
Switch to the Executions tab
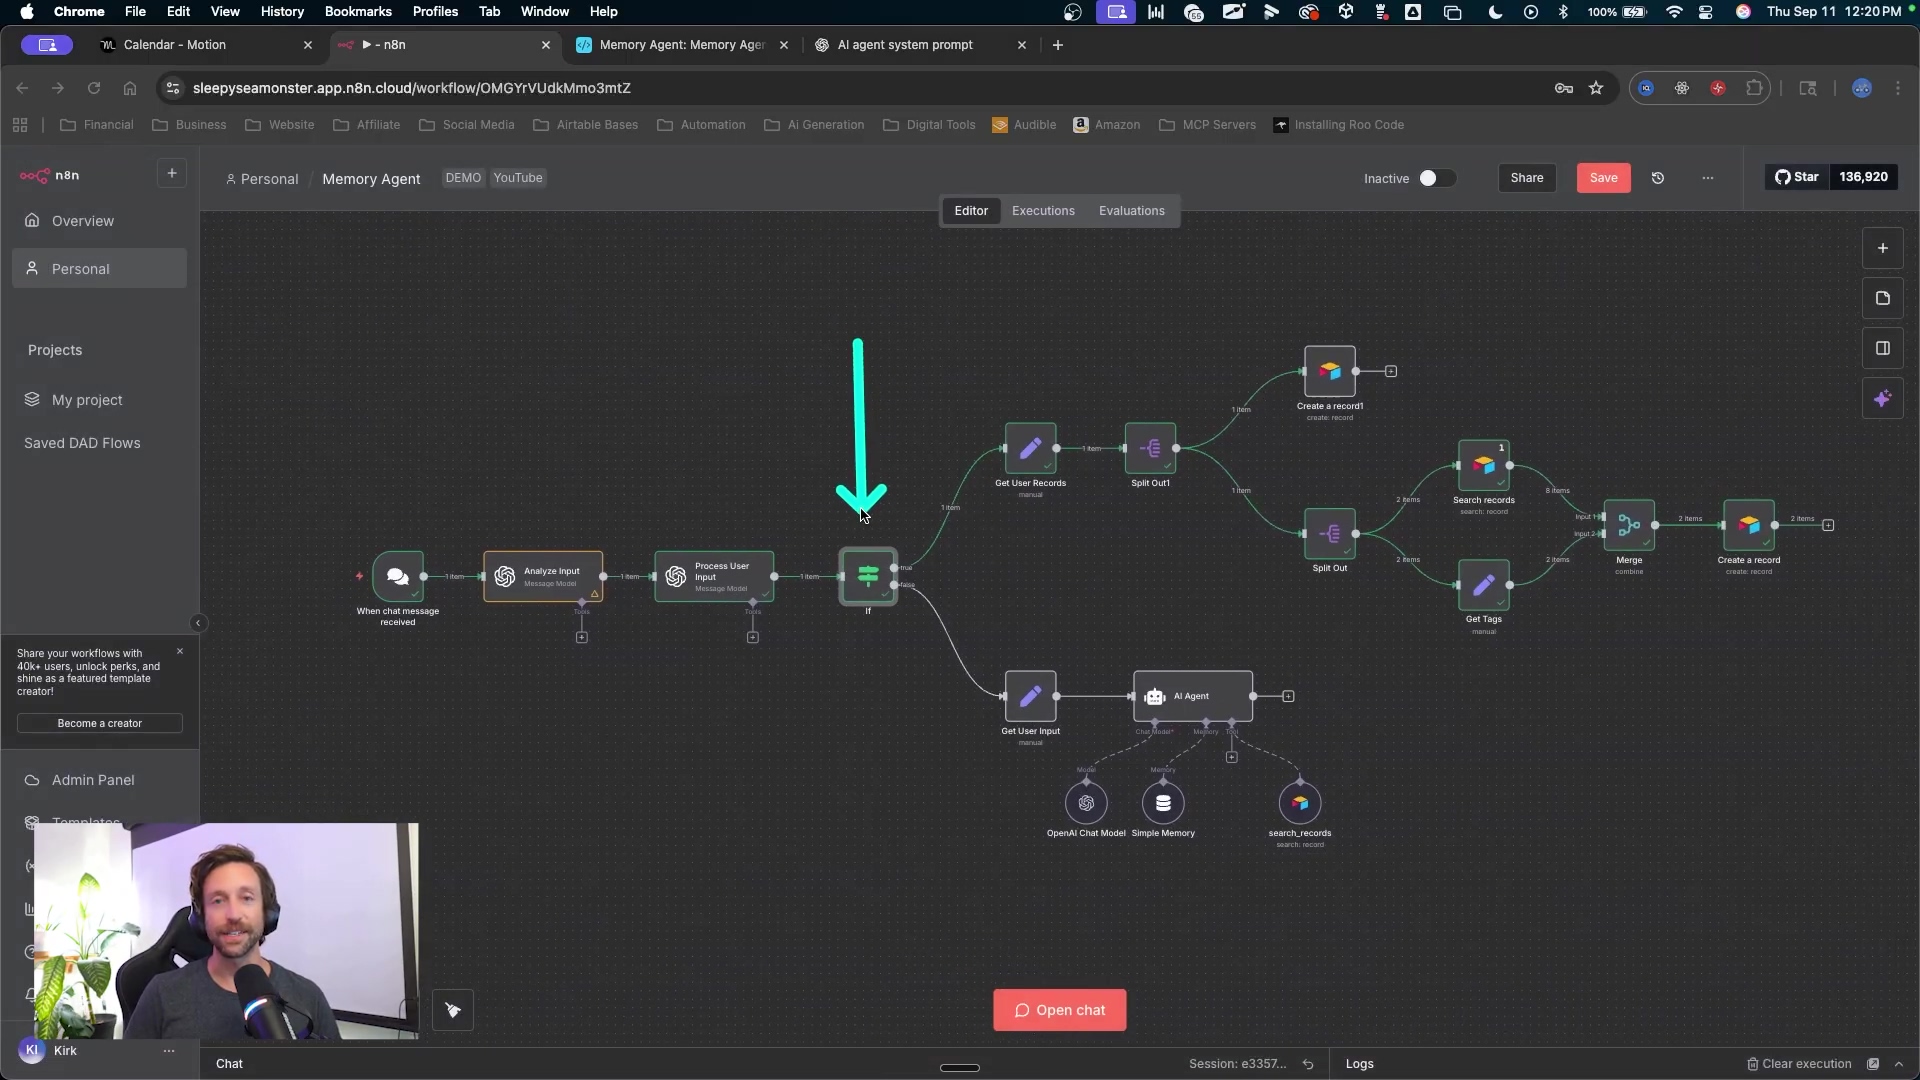pyautogui.click(x=1042, y=211)
